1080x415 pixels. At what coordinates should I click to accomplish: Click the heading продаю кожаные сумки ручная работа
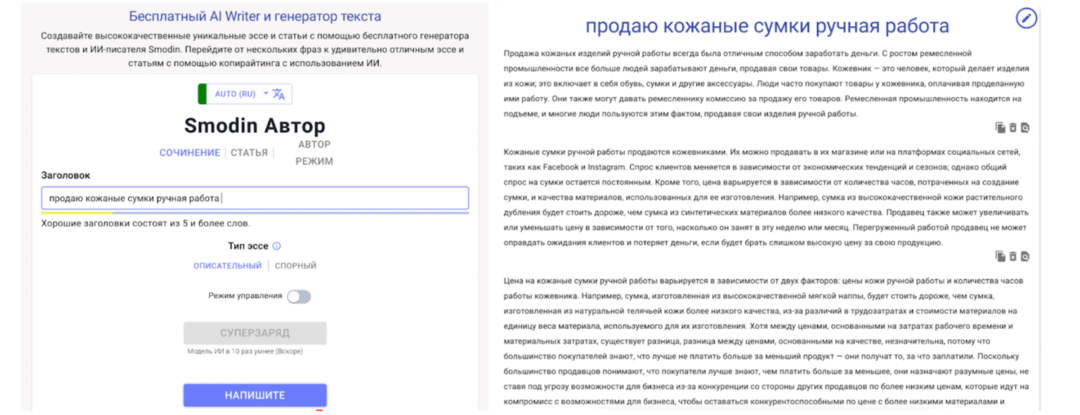767,26
